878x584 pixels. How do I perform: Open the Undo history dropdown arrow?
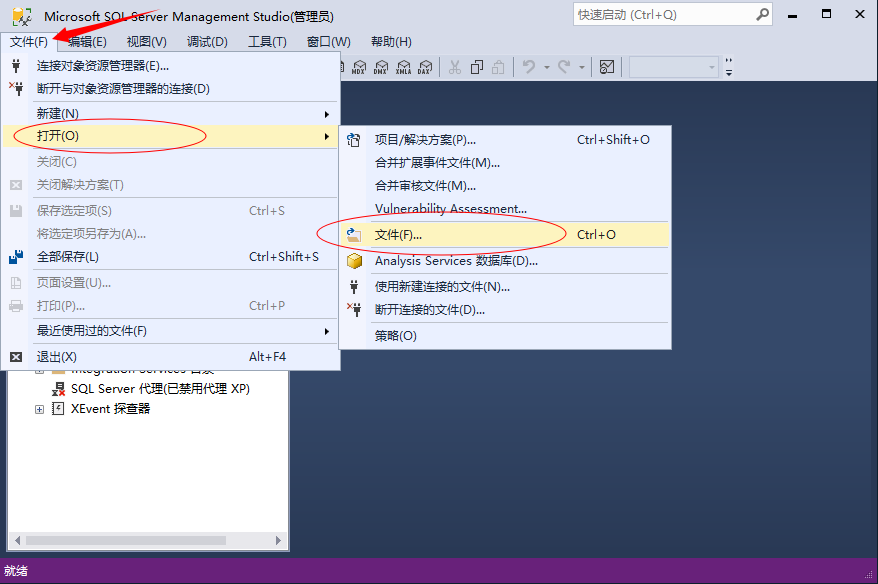[x=547, y=68]
